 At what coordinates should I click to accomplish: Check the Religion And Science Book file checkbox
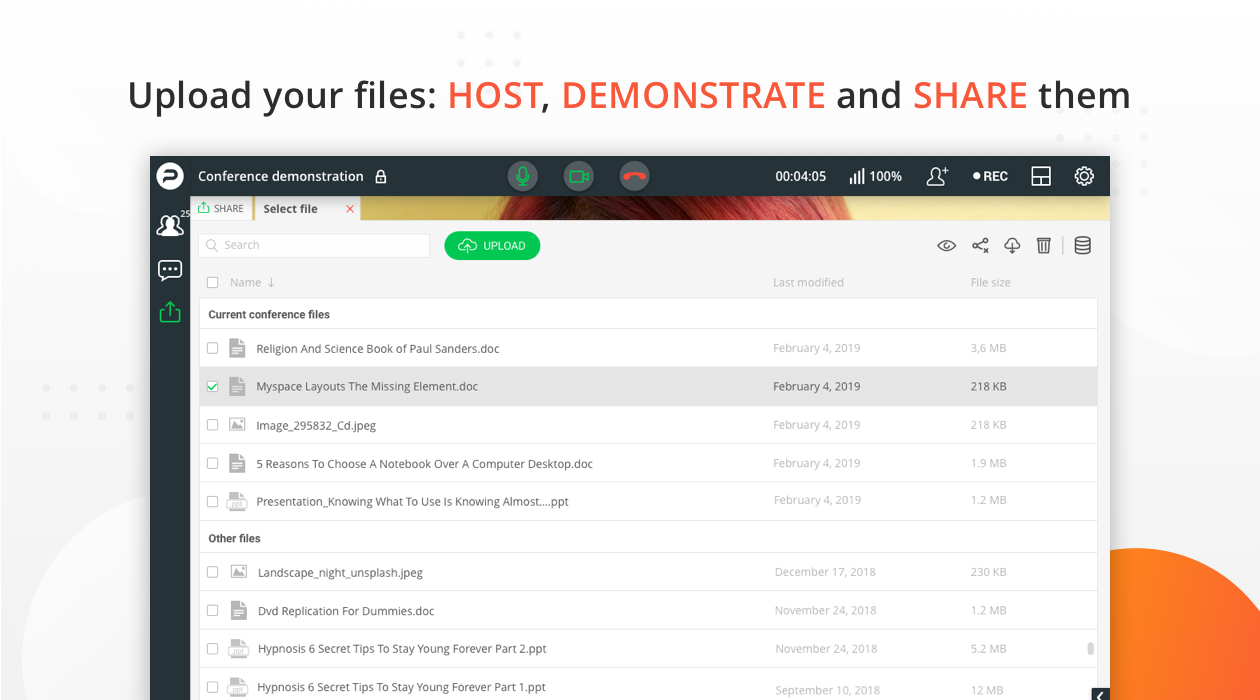[x=212, y=348]
